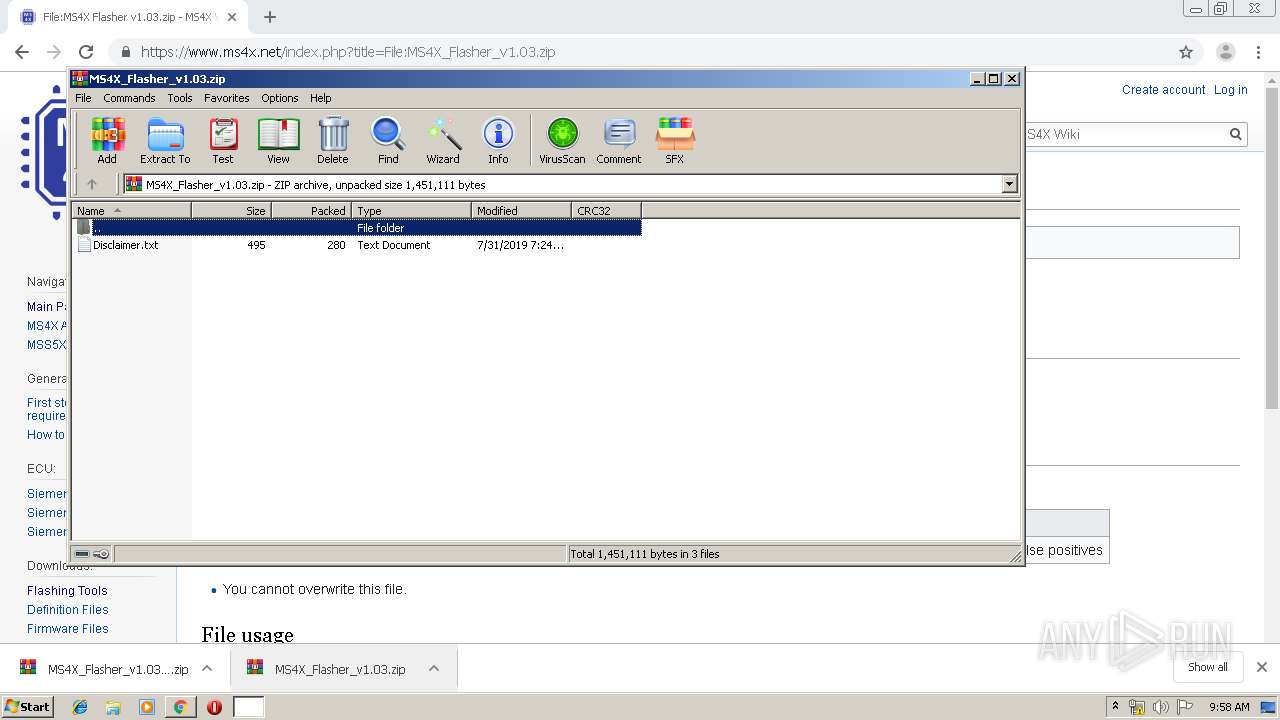Open the Comment tool
This screenshot has width=1280, height=720.
(x=619, y=140)
